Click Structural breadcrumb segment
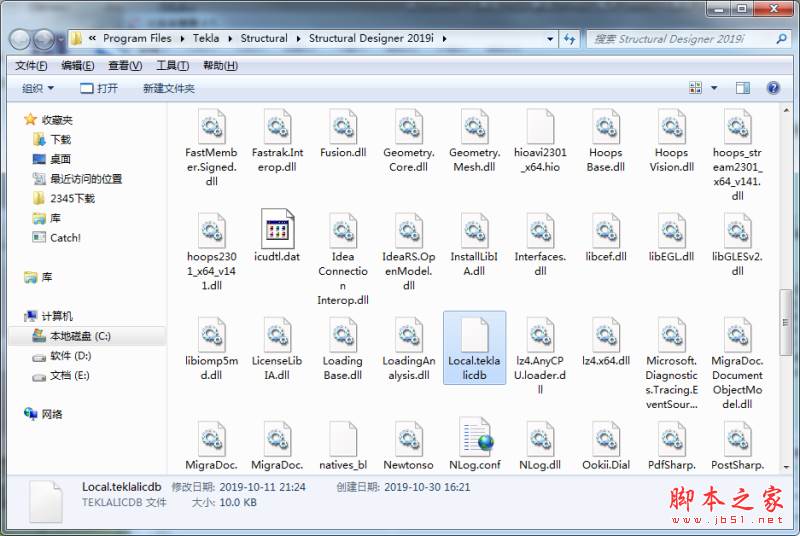This screenshot has width=800, height=536. (x=264, y=38)
